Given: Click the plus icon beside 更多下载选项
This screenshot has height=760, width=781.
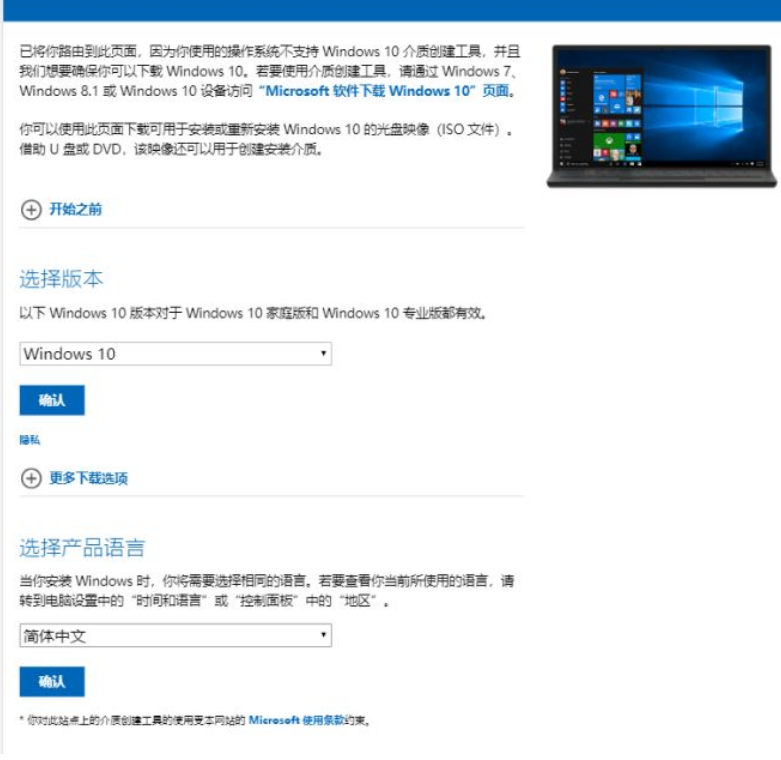Looking at the screenshot, I should pyautogui.click(x=31, y=478).
